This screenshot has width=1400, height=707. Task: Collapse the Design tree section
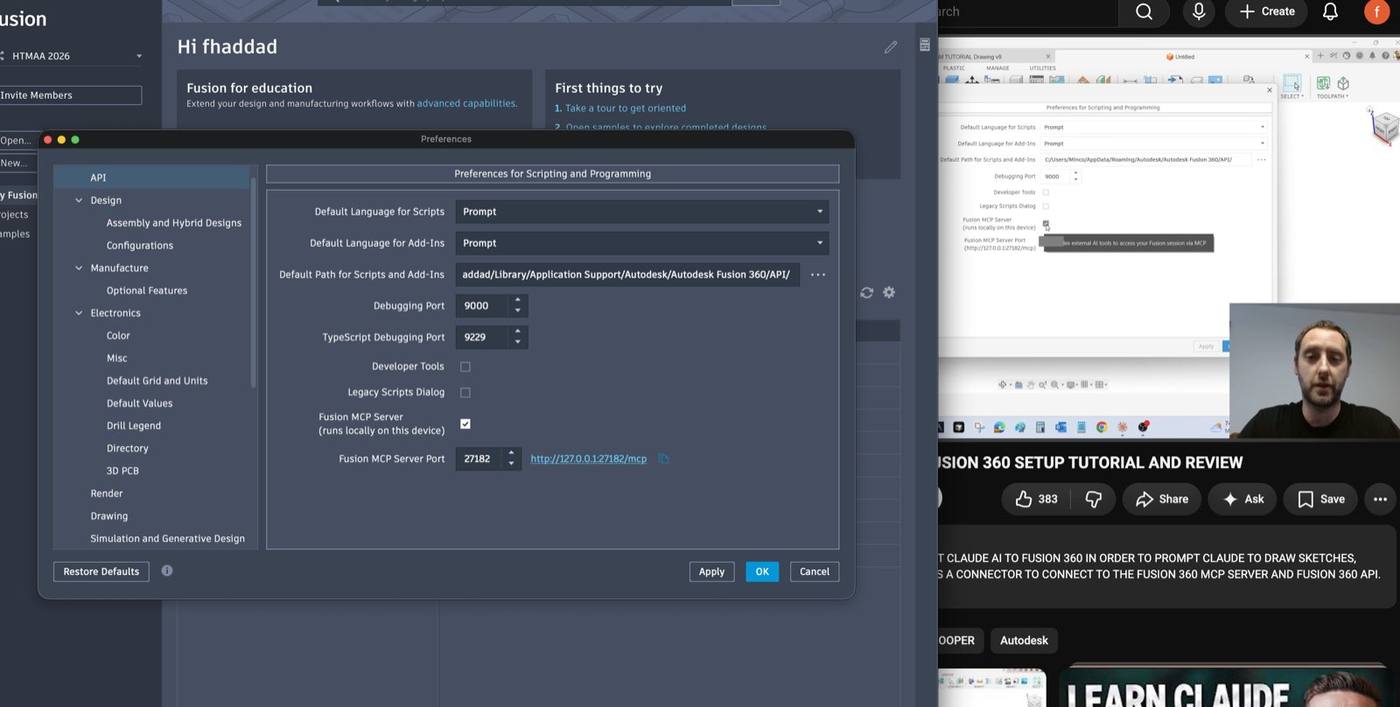click(79, 200)
